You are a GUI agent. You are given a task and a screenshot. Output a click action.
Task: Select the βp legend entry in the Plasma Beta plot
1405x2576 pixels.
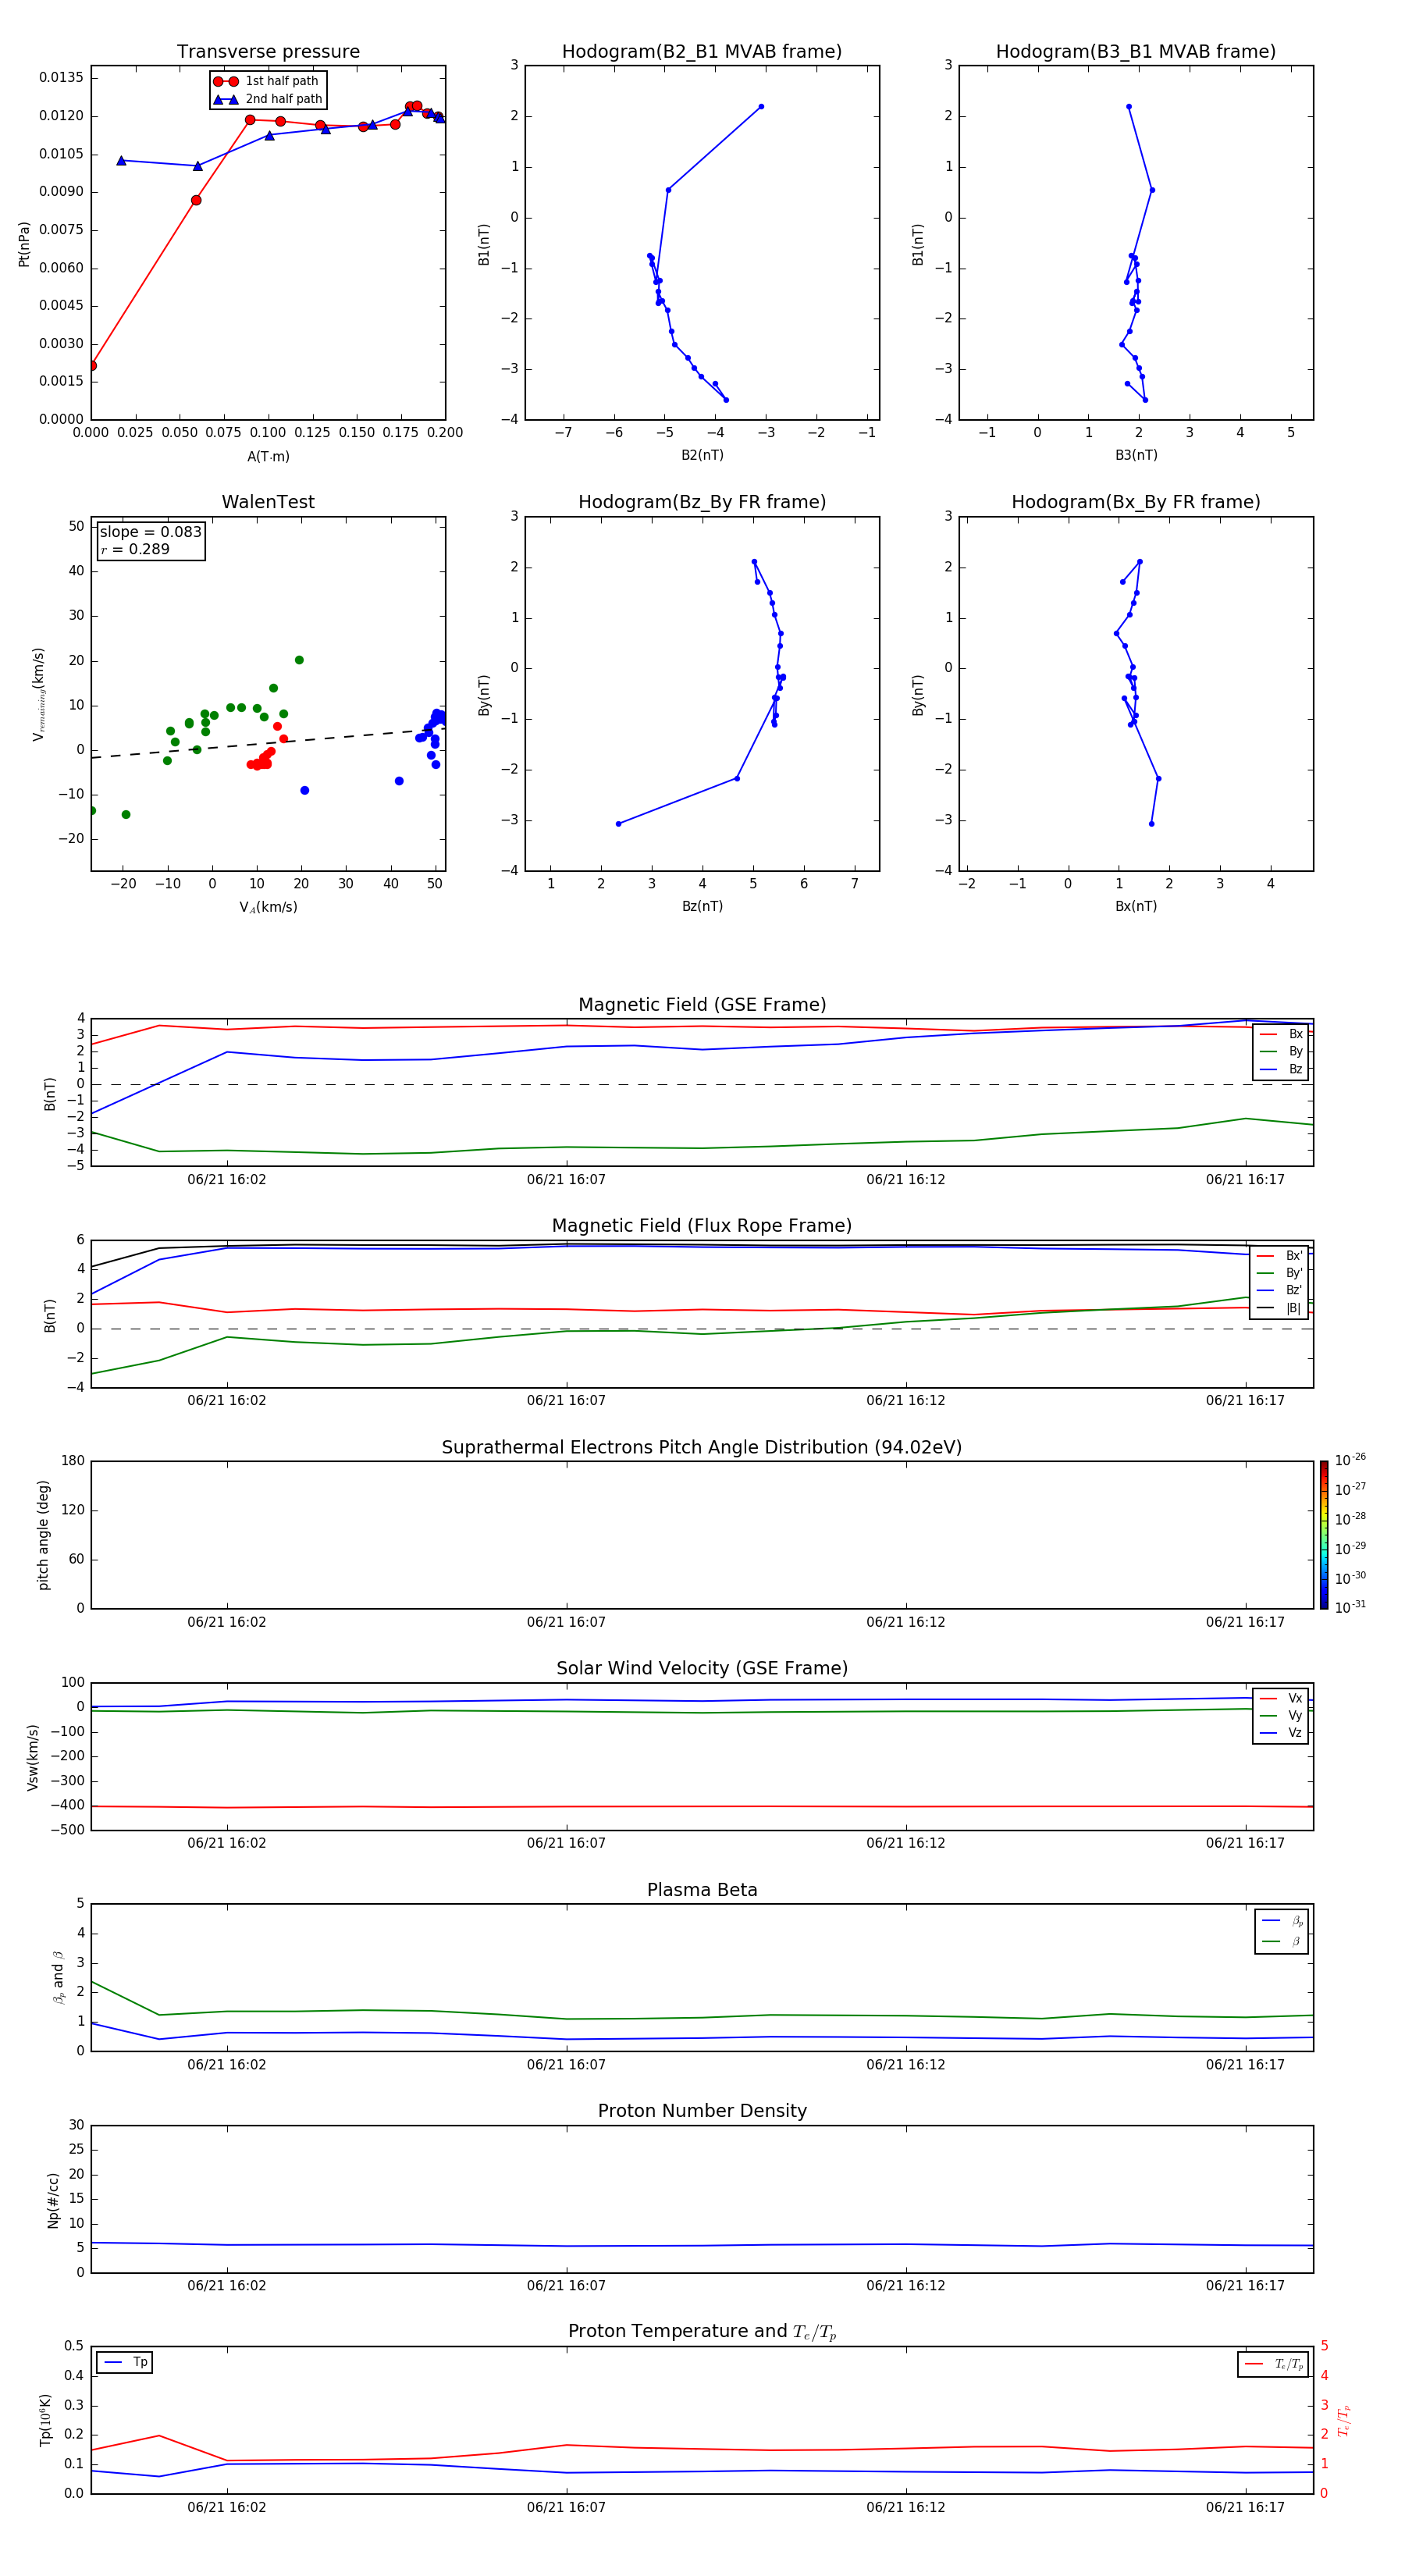(x=1282, y=1921)
